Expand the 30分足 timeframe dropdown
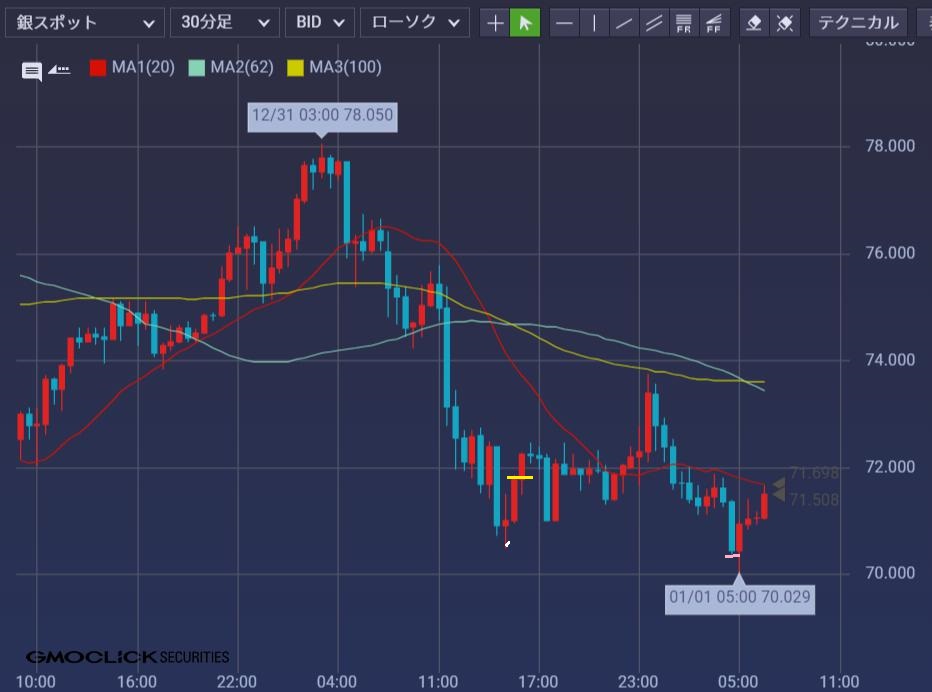 pos(225,23)
